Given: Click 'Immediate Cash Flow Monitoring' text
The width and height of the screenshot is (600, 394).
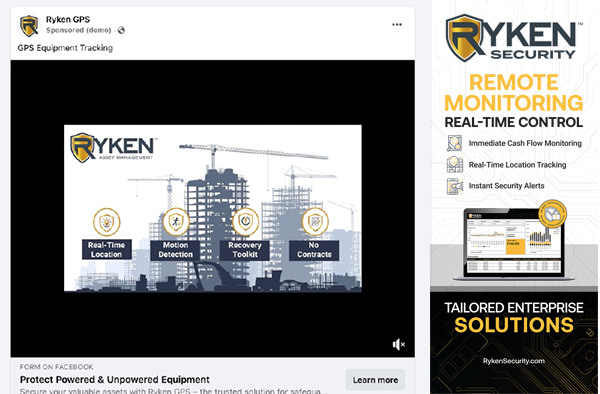Looking at the screenshot, I should tap(525, 143).
